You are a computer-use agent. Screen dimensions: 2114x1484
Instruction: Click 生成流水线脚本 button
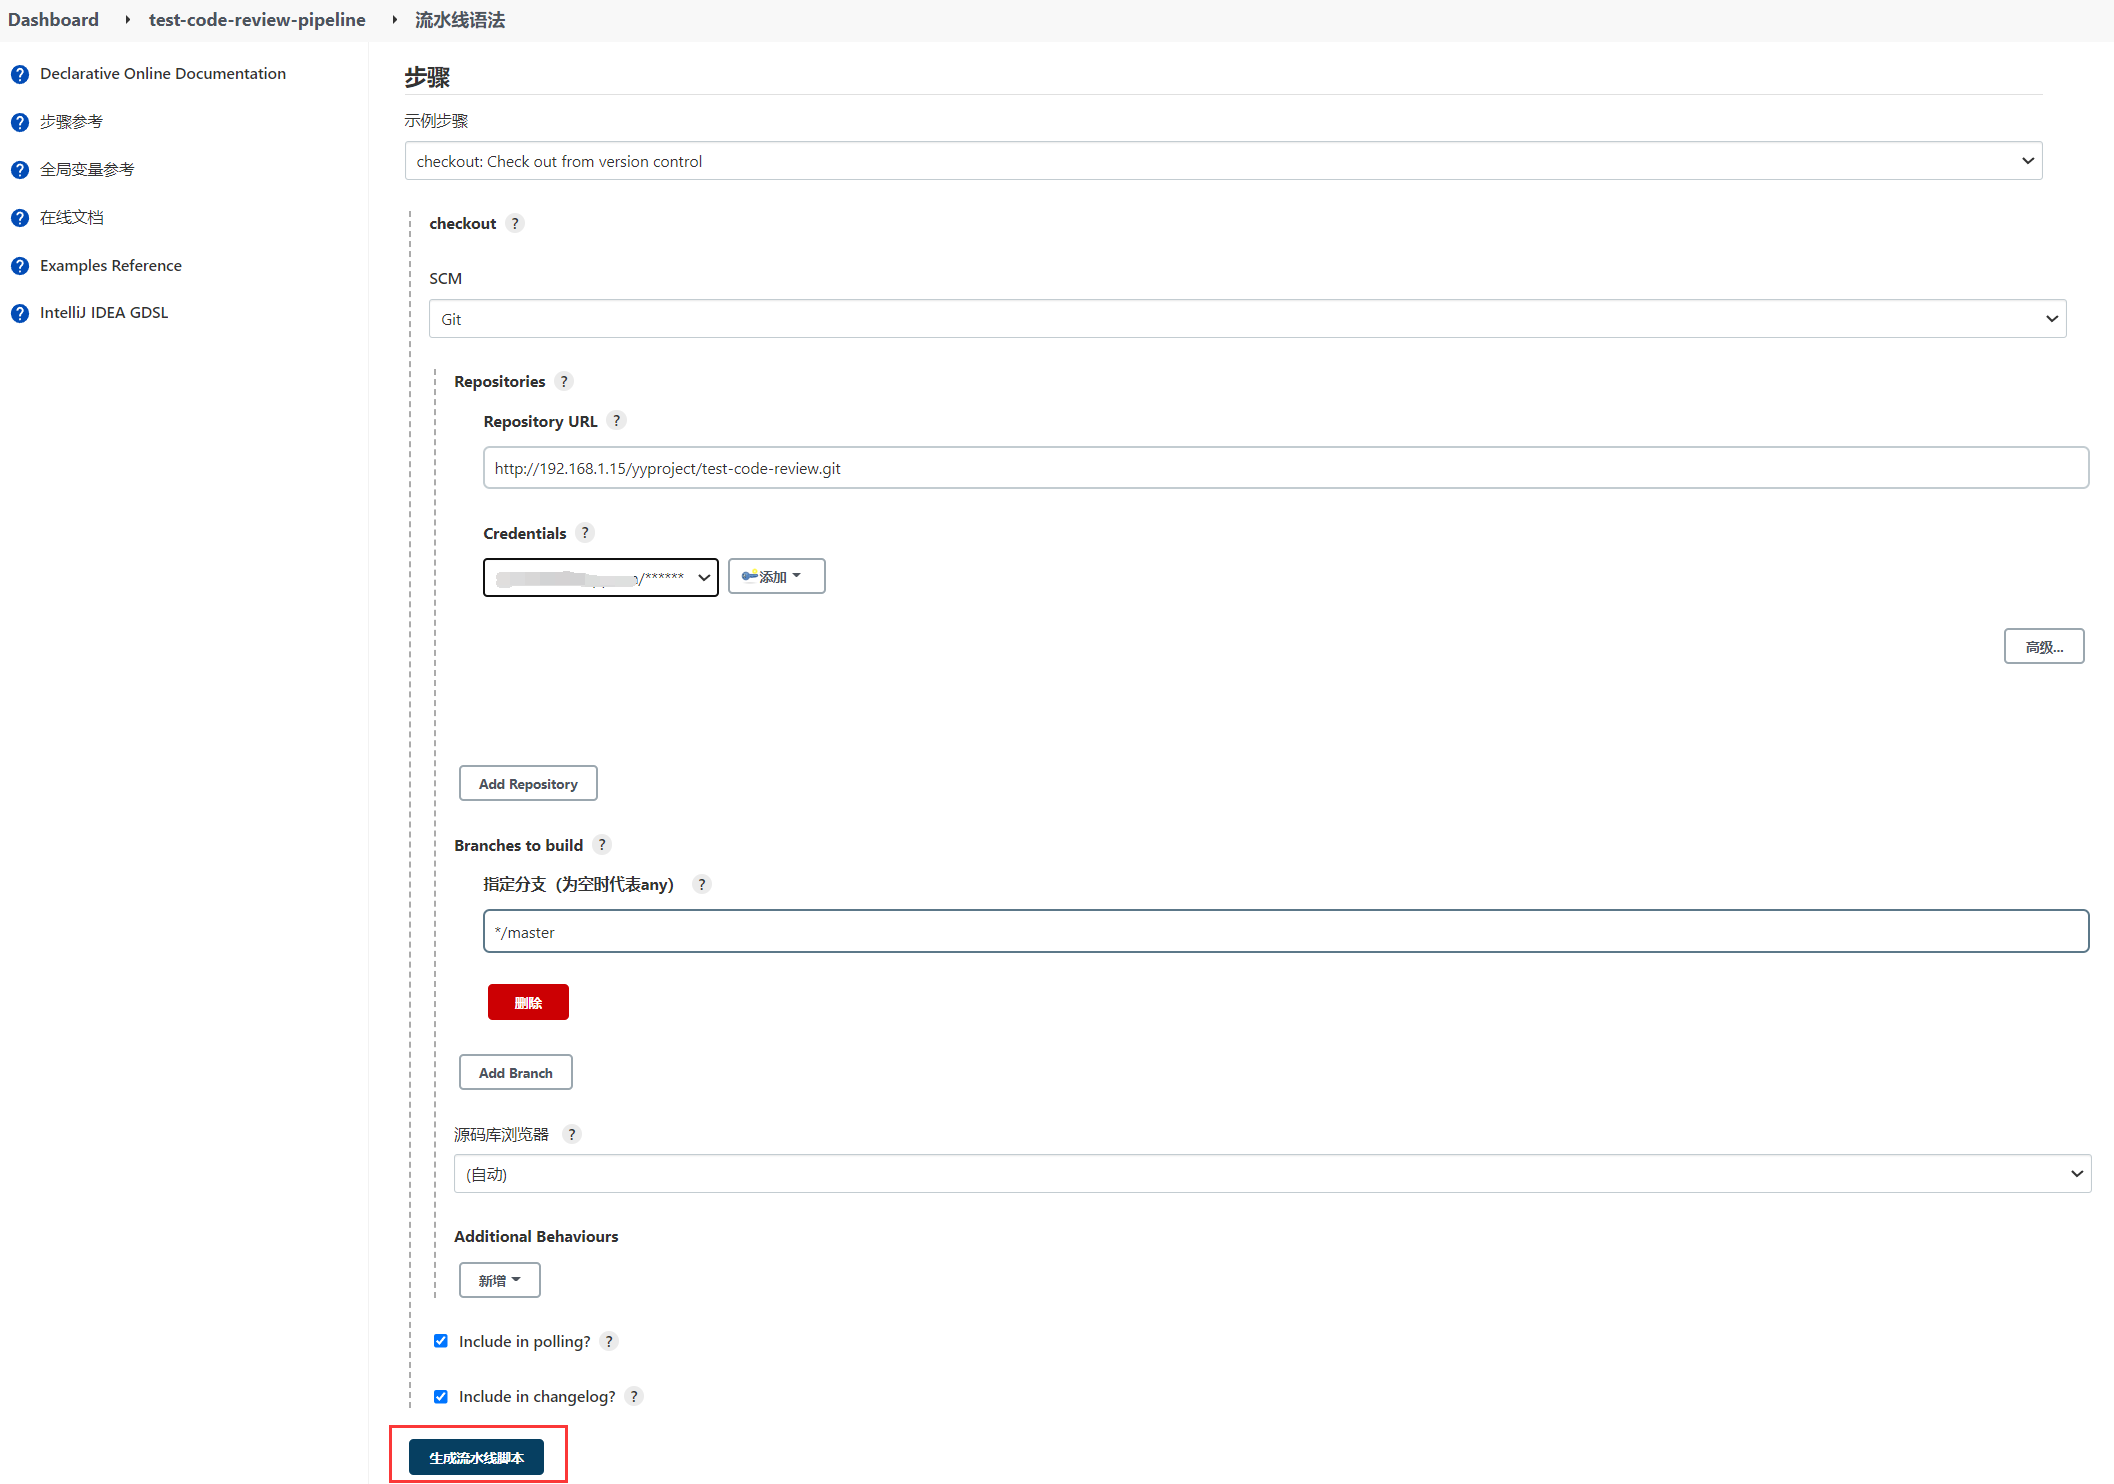[x=476, y=1457]
